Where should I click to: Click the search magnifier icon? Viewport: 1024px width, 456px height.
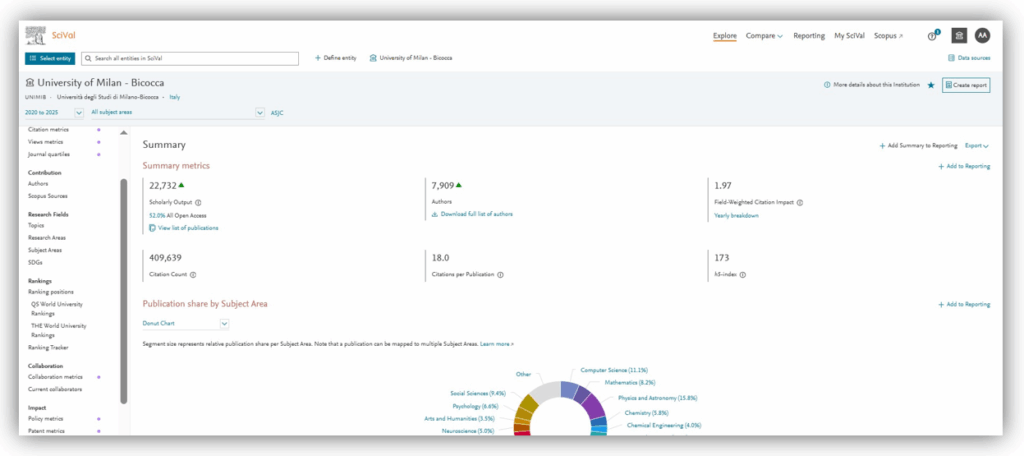pos(88,58)
